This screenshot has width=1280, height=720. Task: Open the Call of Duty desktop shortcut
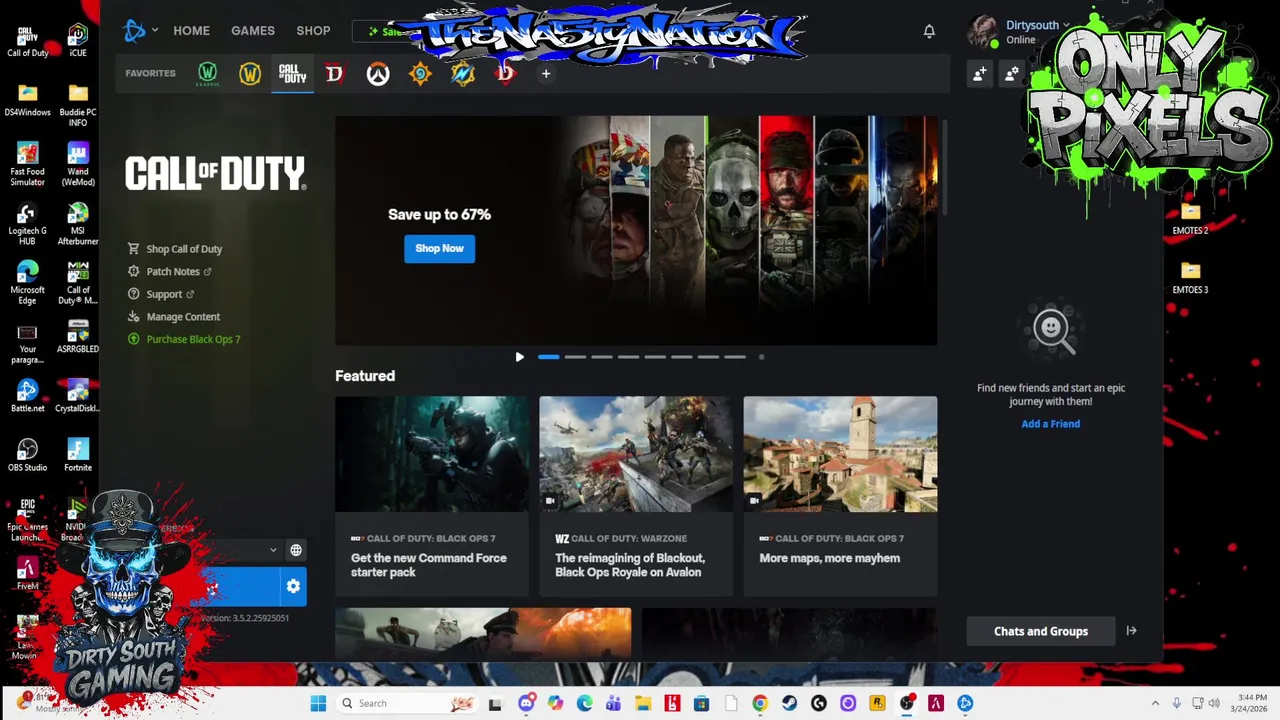click(28, 41)
